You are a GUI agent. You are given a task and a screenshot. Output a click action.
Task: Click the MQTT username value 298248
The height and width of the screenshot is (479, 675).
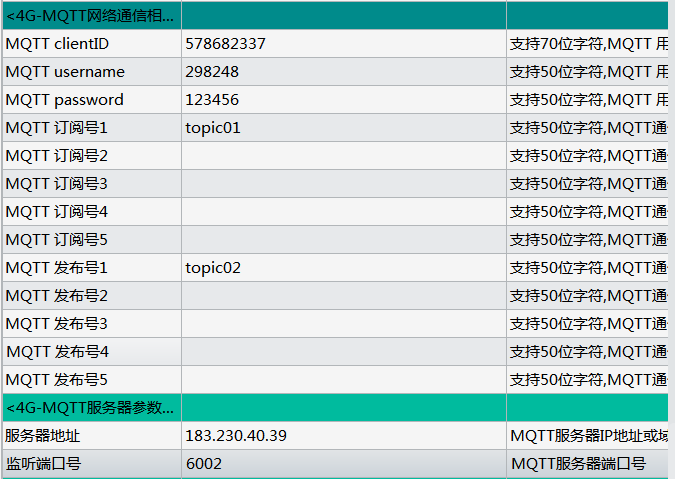[x=343, y=72]
